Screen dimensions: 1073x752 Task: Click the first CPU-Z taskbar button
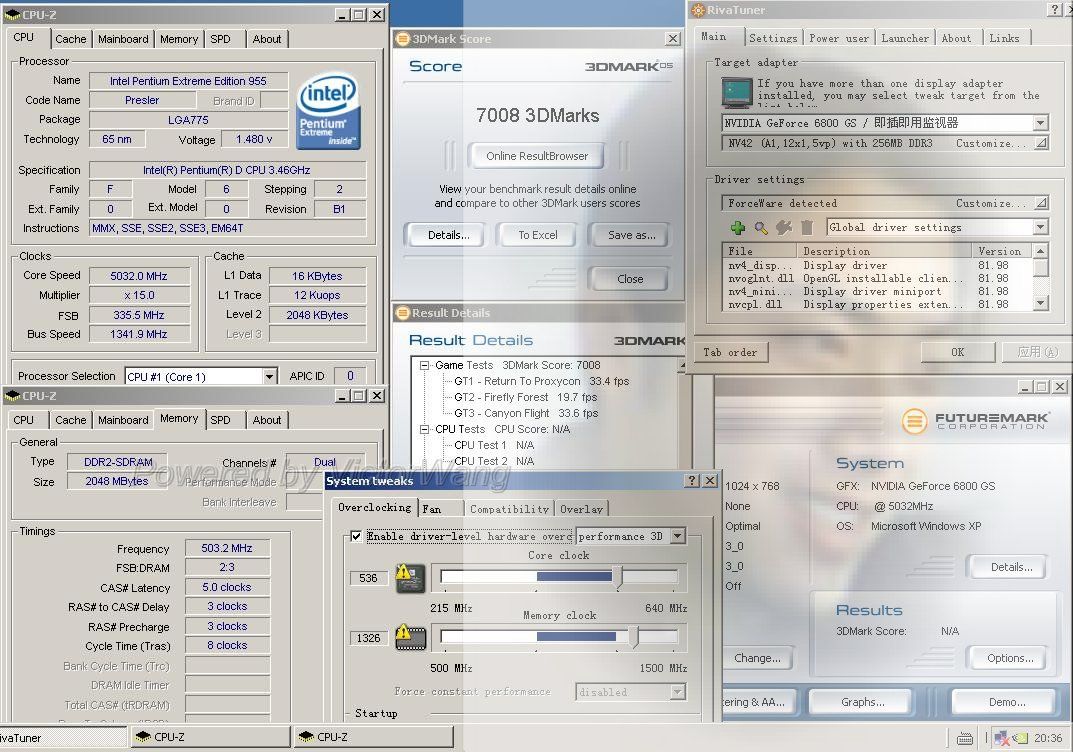211,738
